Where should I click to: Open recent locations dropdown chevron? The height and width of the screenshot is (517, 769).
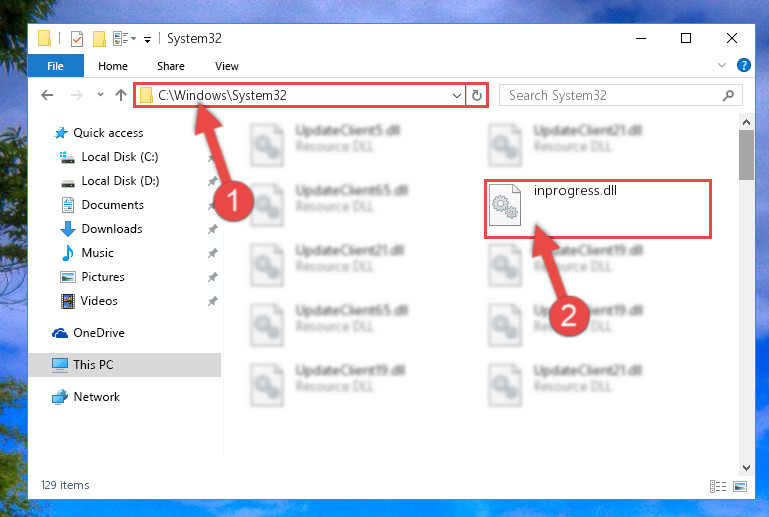pos(100,95)
